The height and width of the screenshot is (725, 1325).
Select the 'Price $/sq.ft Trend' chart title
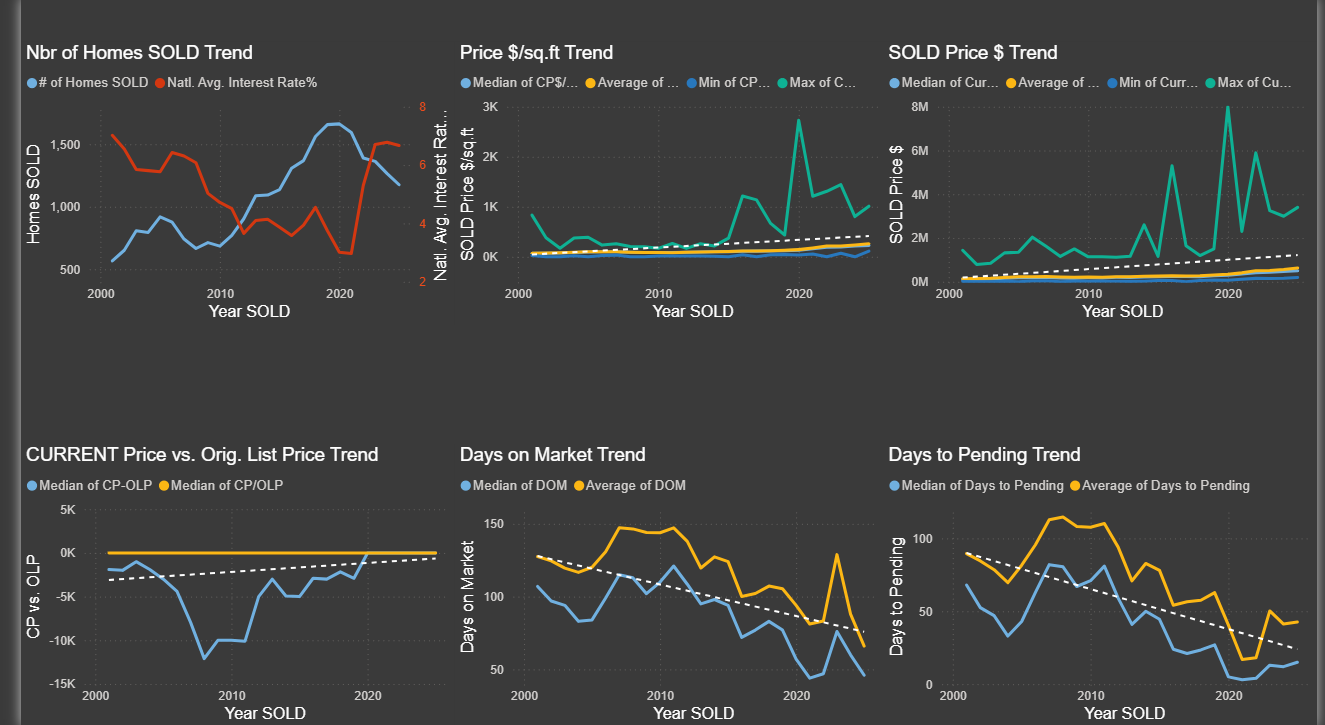coord(536,52)
